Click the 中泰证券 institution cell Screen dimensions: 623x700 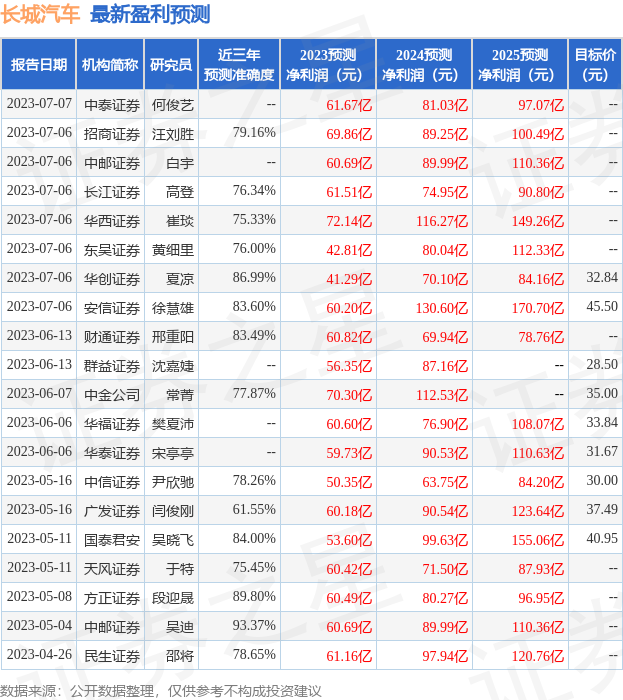click(x=112, y=105)
